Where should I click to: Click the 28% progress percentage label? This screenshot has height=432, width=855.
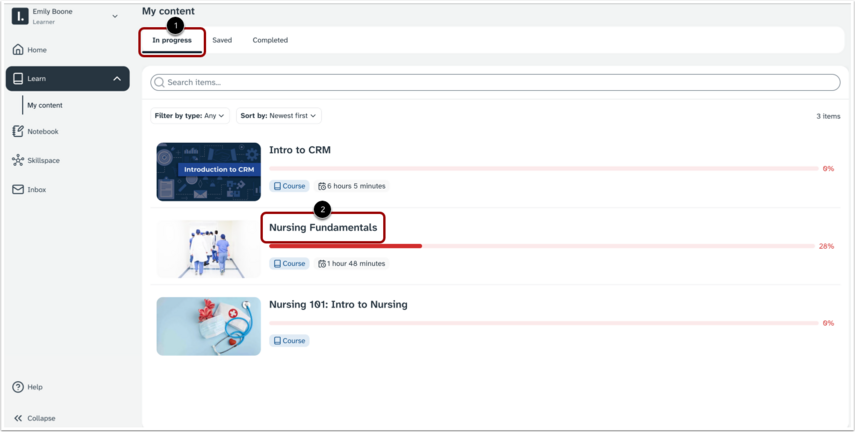(826, 246)
